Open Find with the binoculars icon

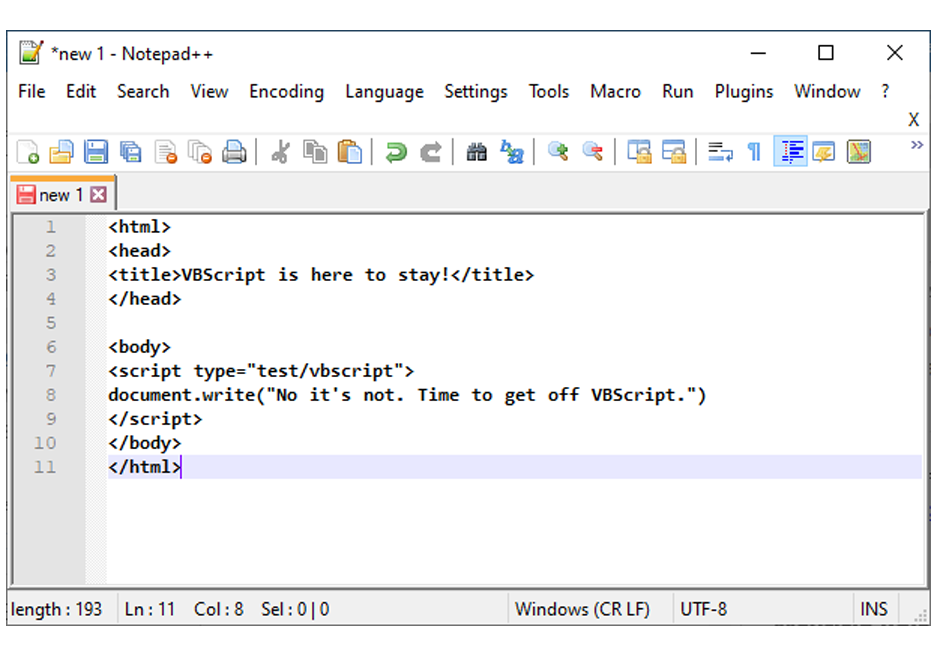476,152
